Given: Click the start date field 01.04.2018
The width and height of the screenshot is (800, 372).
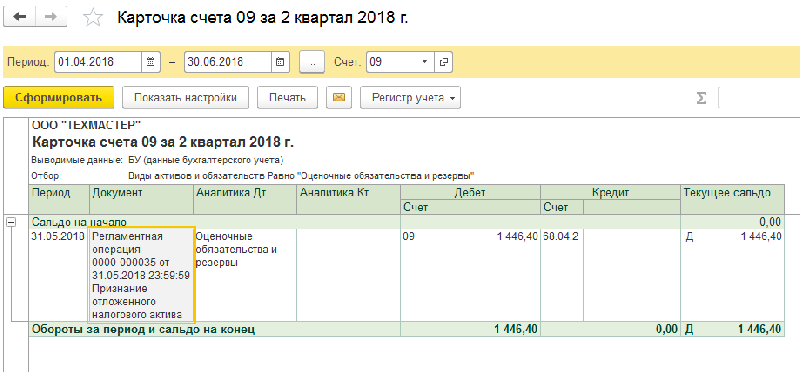Looking at the screenshot, I should coord(97,62).
